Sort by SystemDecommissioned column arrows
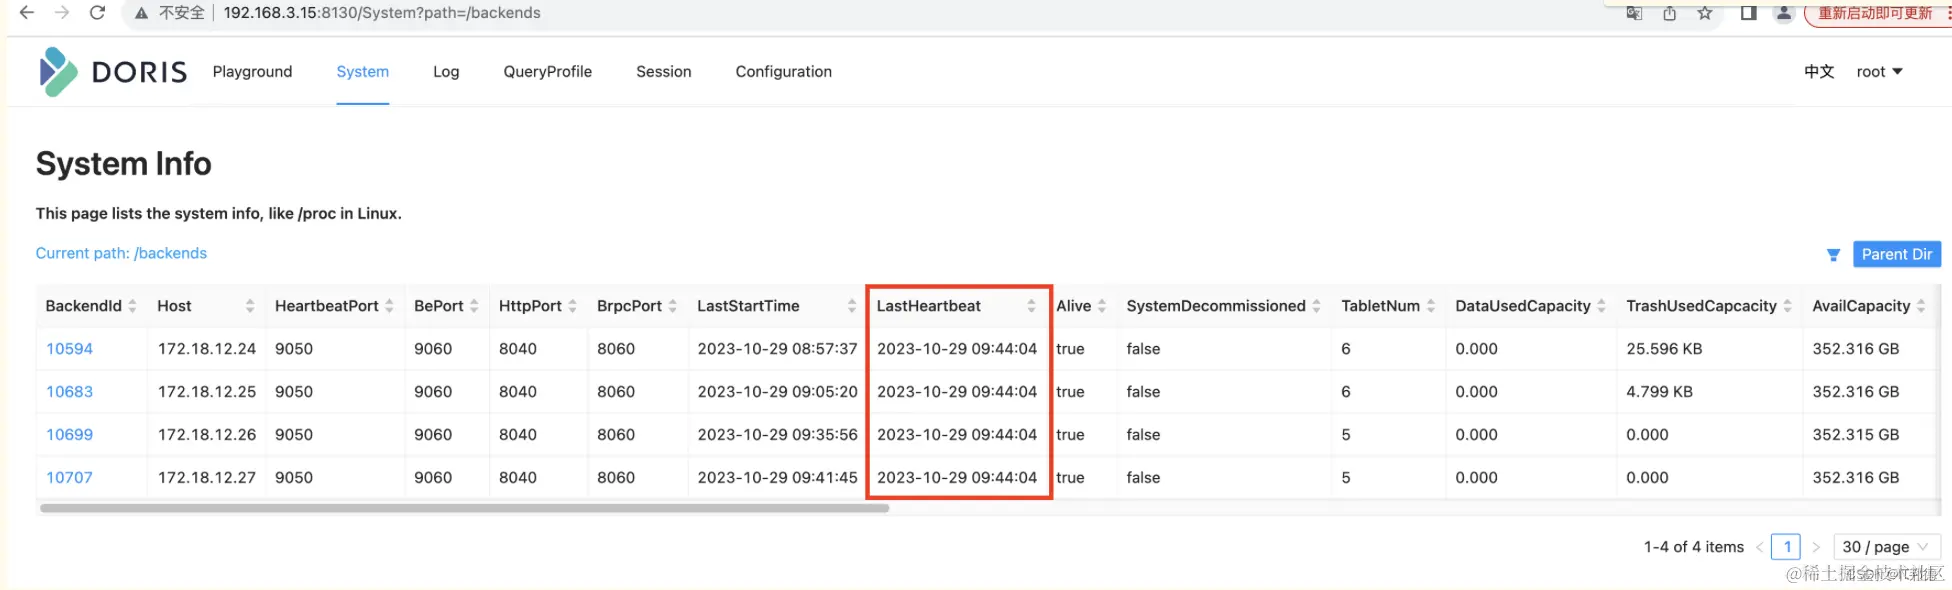This screenshot has width=1952, height=590. 1316,306
